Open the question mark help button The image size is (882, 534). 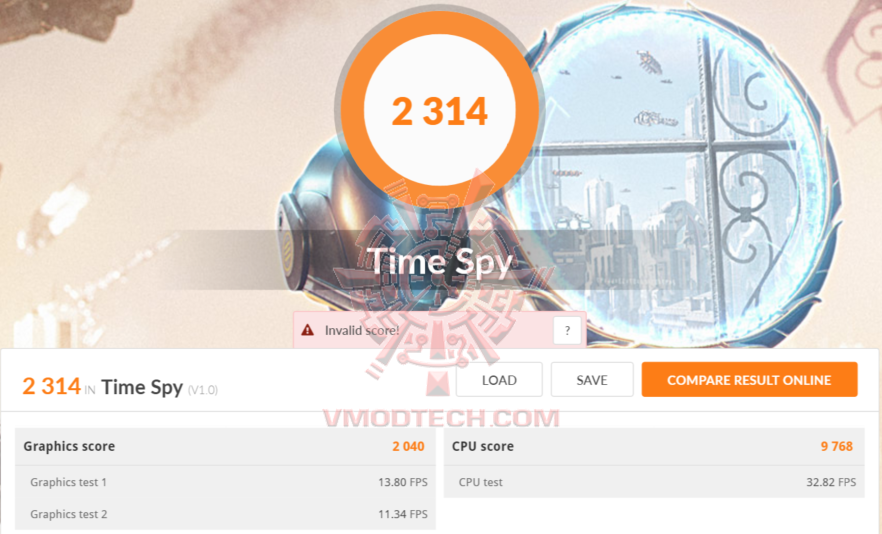point(567,330)
